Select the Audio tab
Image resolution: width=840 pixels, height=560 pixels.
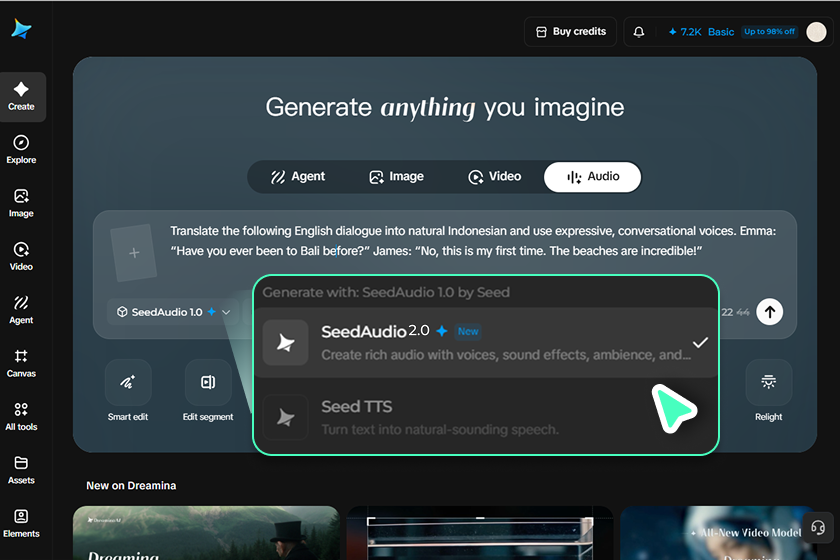point(592,177)
